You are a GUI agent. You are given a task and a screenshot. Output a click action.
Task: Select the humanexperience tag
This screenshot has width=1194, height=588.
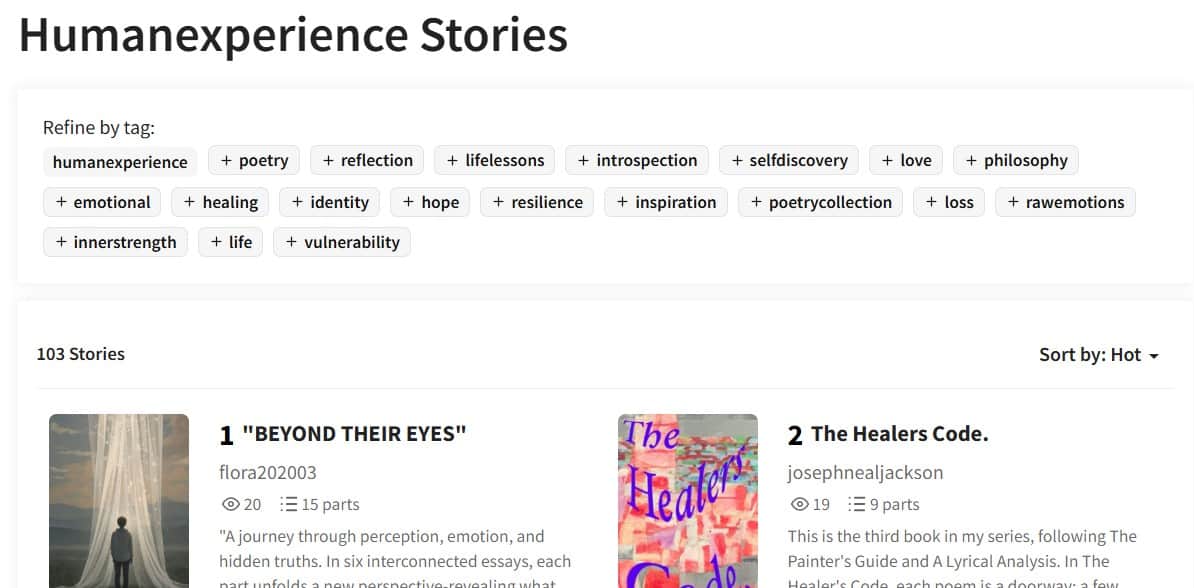(120, 162)
